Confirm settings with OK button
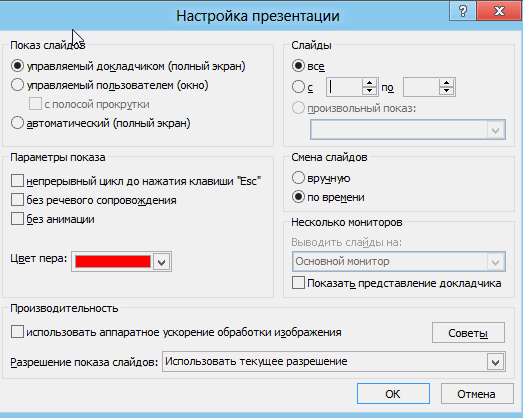Screen dimensions: 523x418 [x=393, y=394]
